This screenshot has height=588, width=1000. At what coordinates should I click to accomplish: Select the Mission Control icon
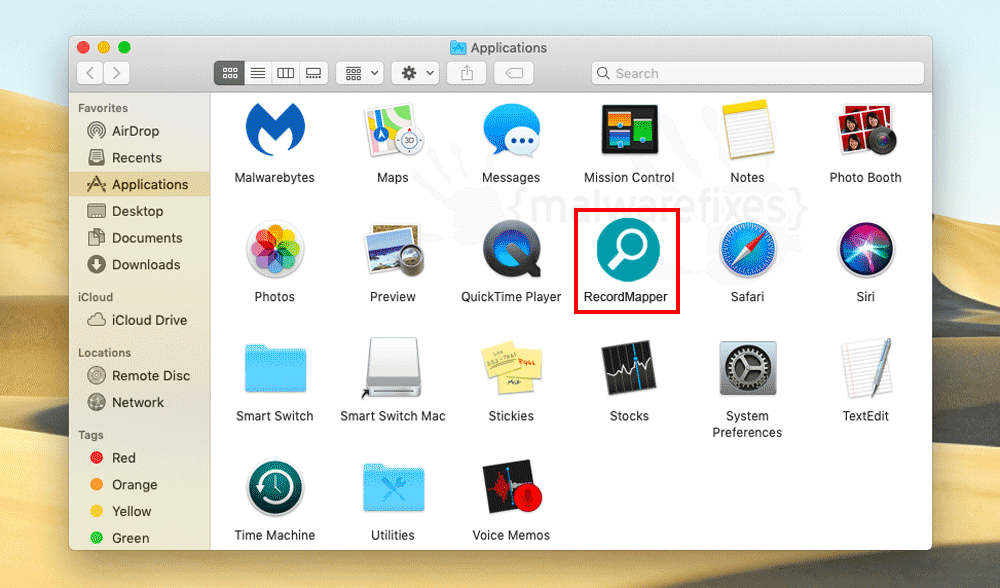(x=629, y=130)
